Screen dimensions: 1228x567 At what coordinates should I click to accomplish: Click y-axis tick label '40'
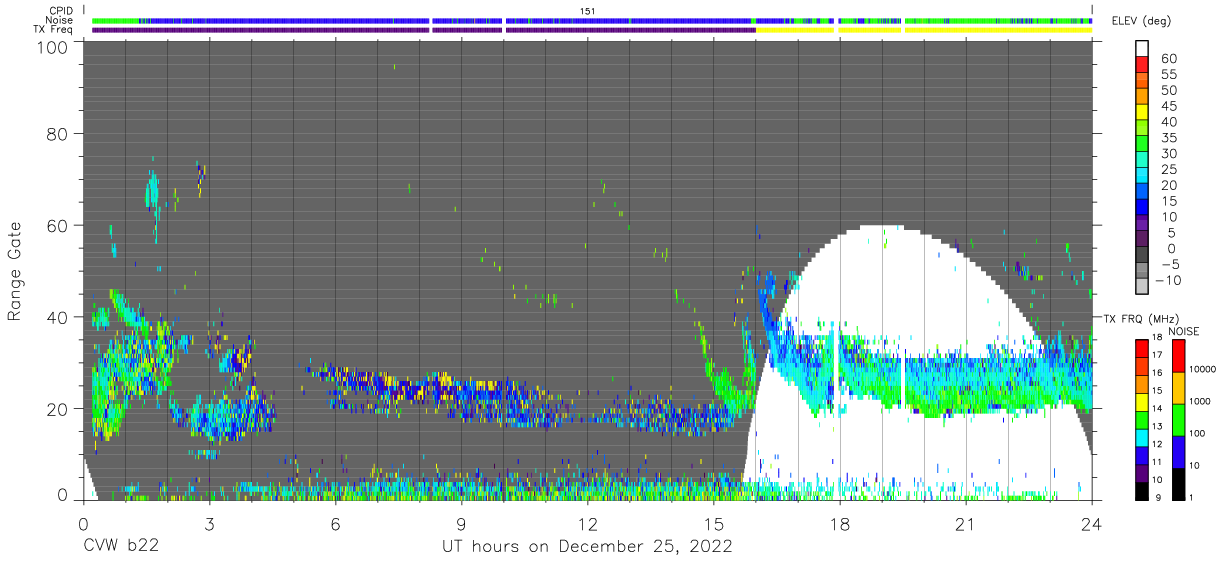coord(58,317)
